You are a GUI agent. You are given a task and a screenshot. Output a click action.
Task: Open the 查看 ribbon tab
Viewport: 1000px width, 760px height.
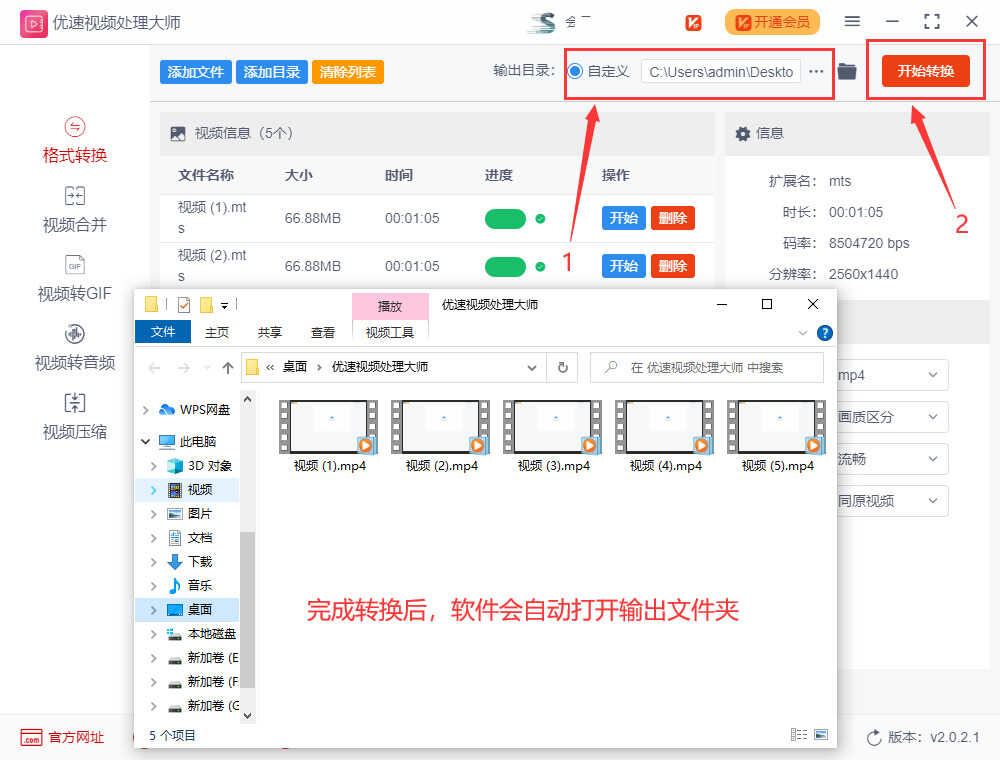tap(323, 332)
